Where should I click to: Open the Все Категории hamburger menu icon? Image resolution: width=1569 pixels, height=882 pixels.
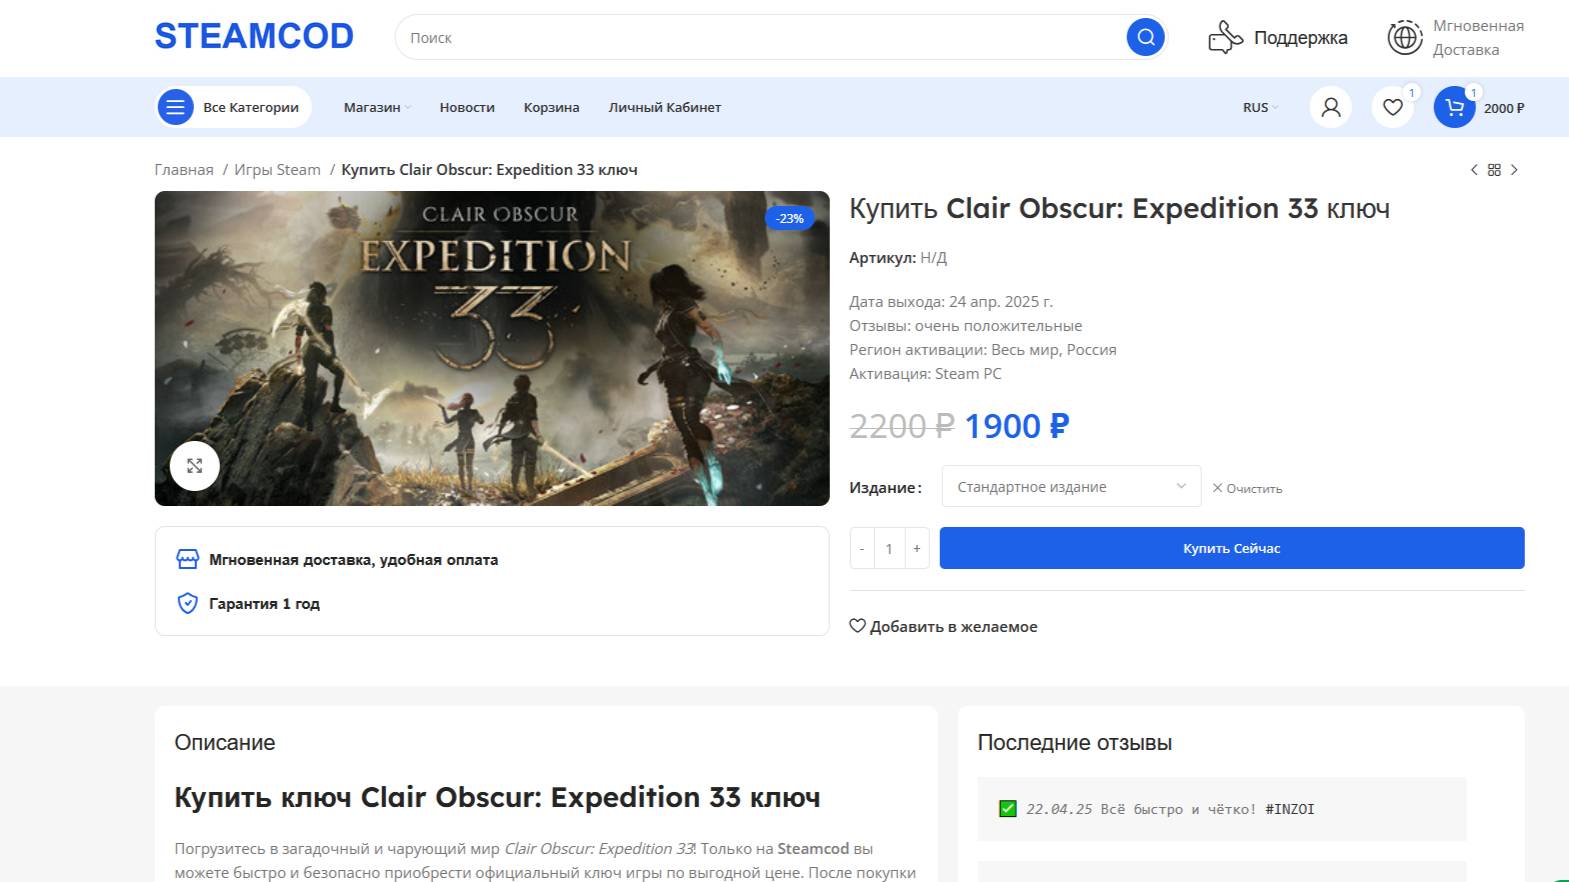[x=175, y=107]
